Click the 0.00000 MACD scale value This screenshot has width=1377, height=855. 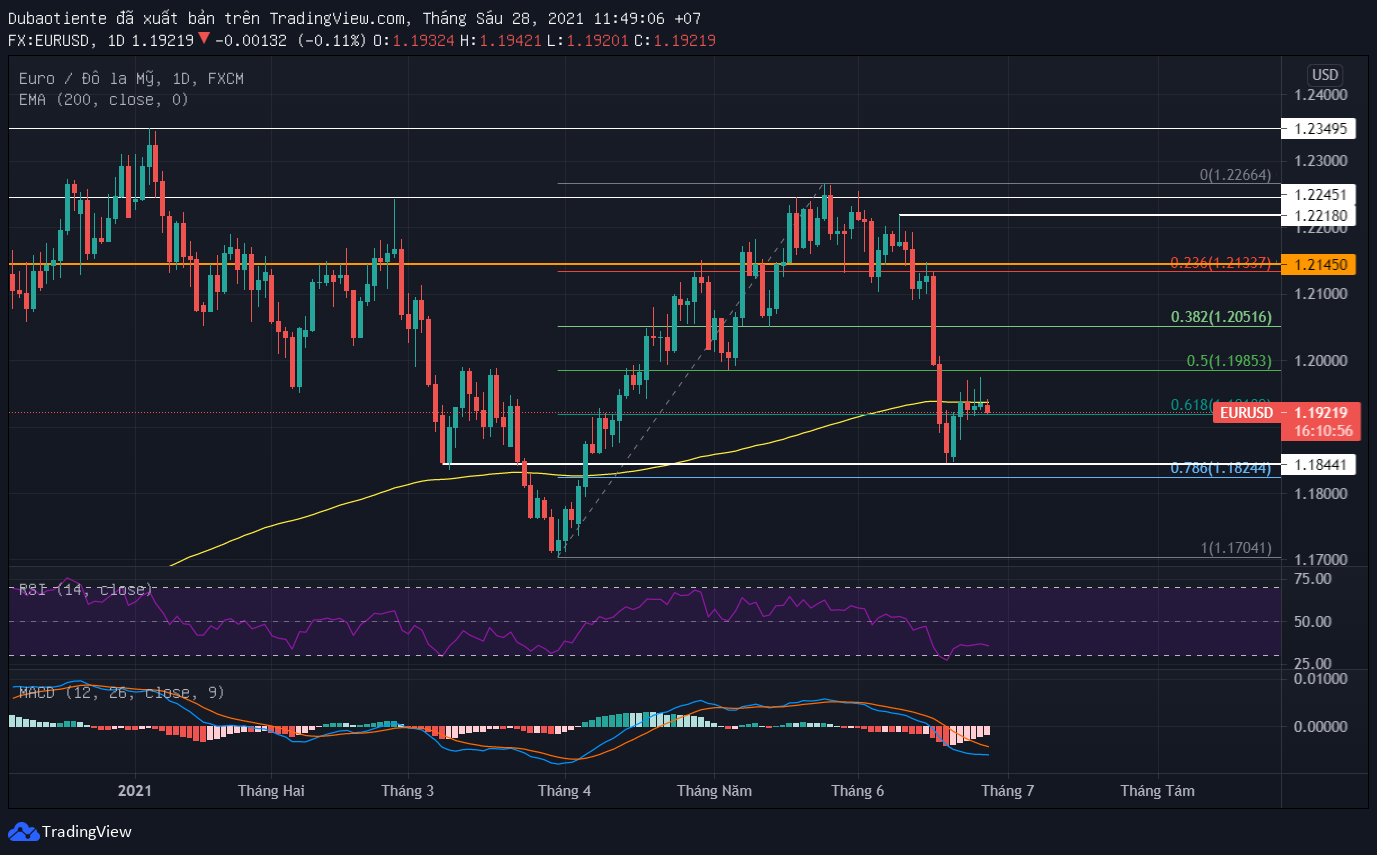pyautogui.click(x=1321, y=726)
